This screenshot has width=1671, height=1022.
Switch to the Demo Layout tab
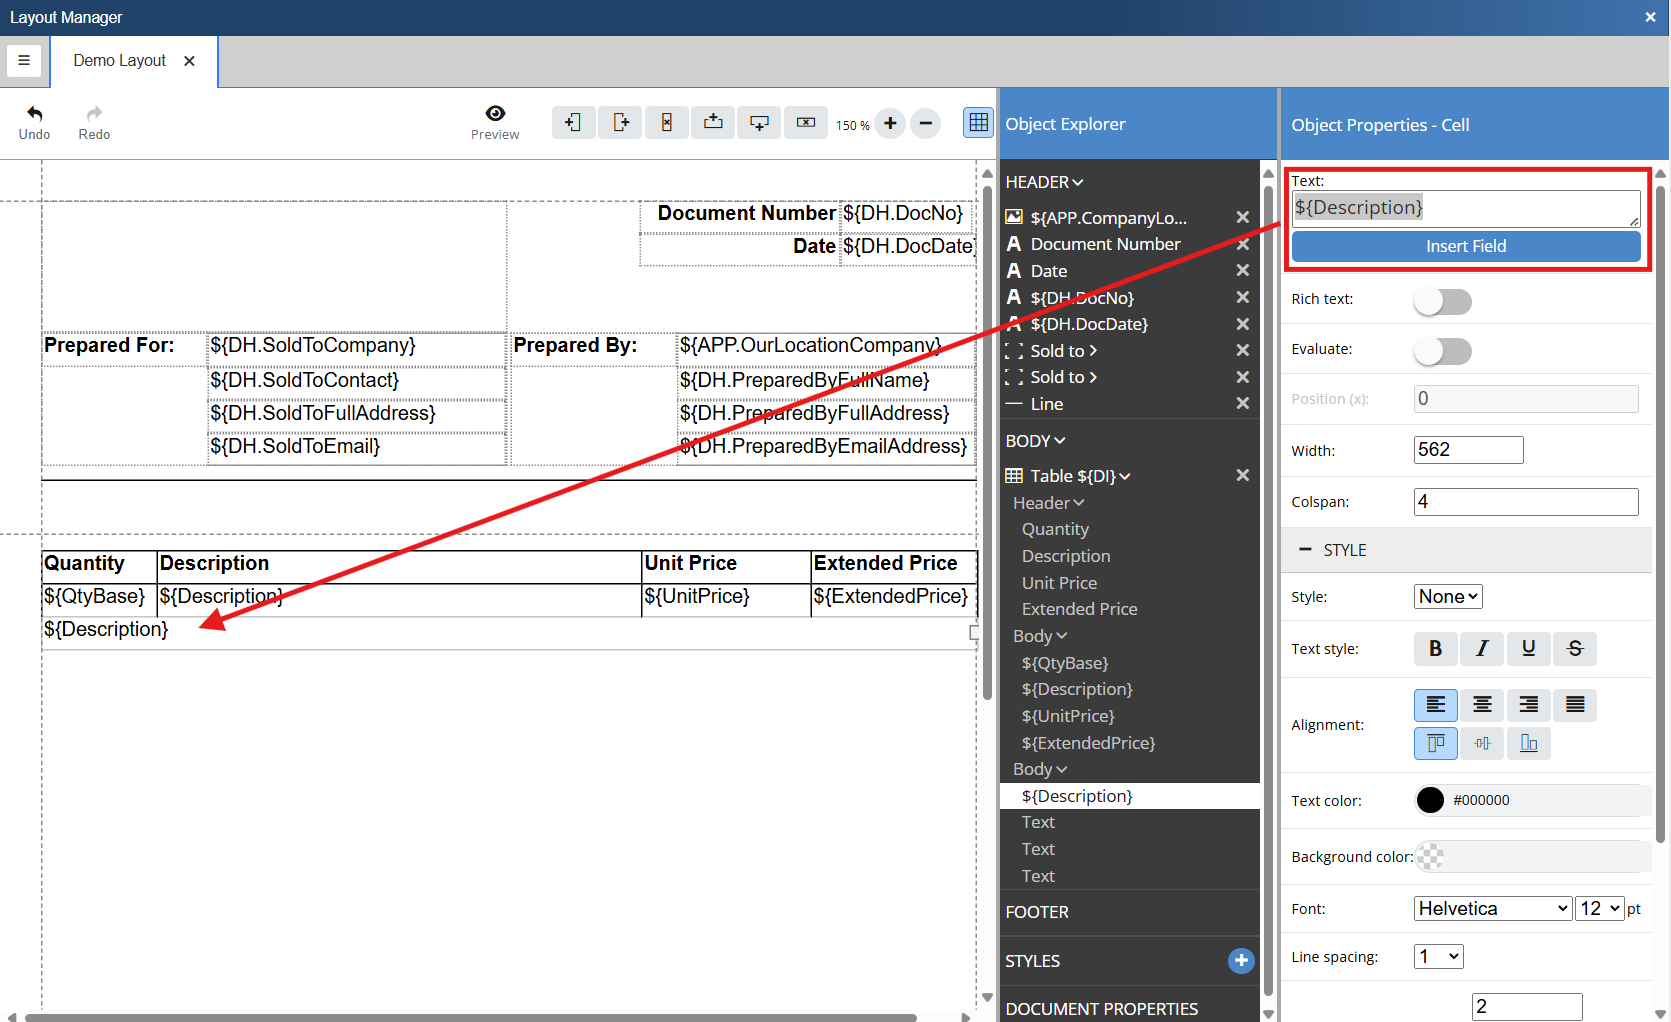pyautogui.click(x=120, y=61)
